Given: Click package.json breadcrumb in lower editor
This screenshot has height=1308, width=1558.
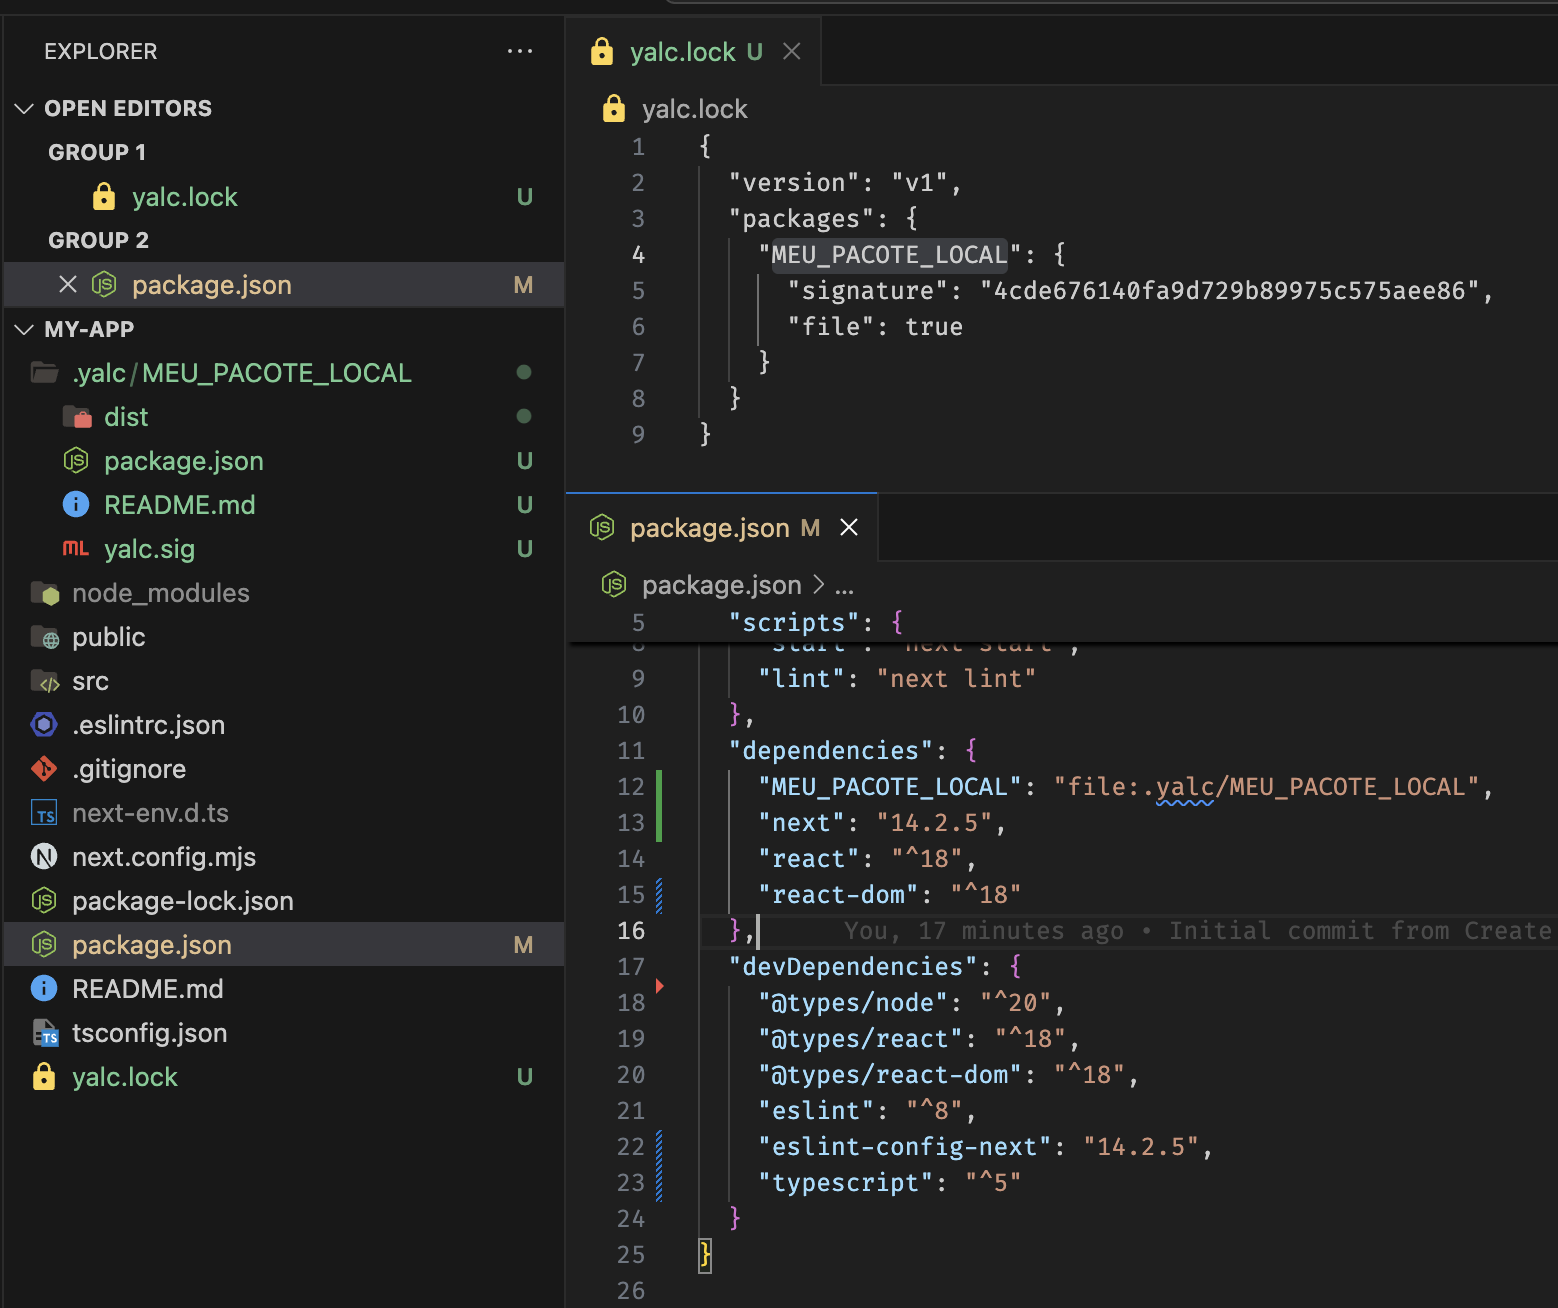Looking at the screenshot, I should tap(722, 585).
